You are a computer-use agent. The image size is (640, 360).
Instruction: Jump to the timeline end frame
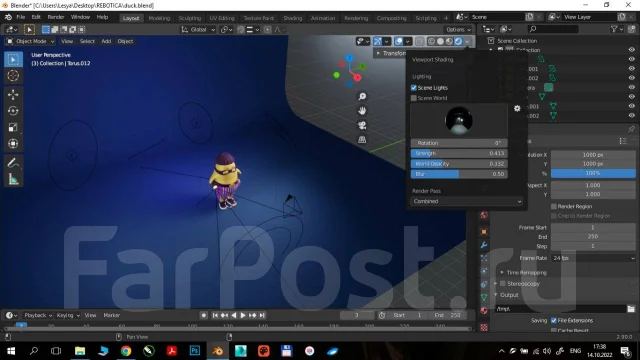coord(262,315)
